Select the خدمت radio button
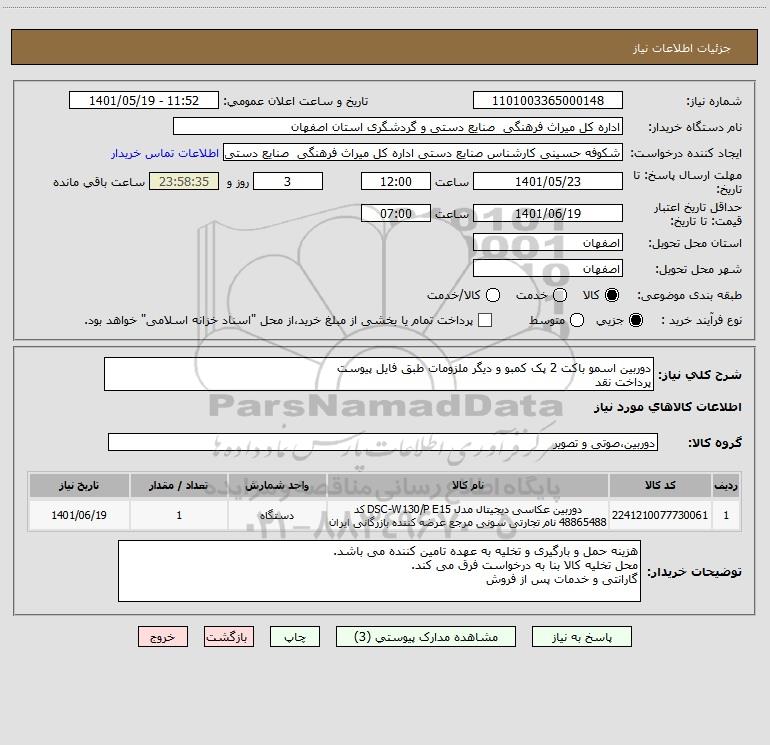The height and width of the screenshot is (745, 770). click(x=560, y=295)
